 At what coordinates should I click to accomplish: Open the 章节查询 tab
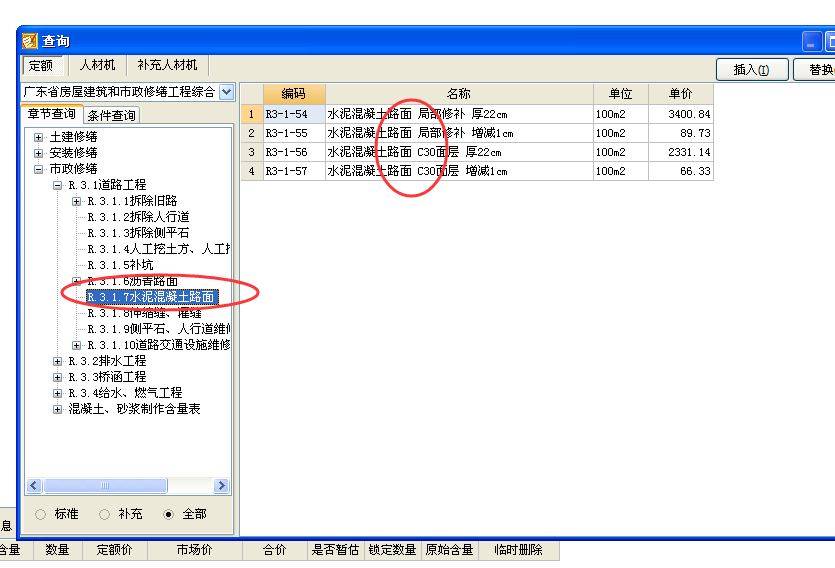(52, 114)
